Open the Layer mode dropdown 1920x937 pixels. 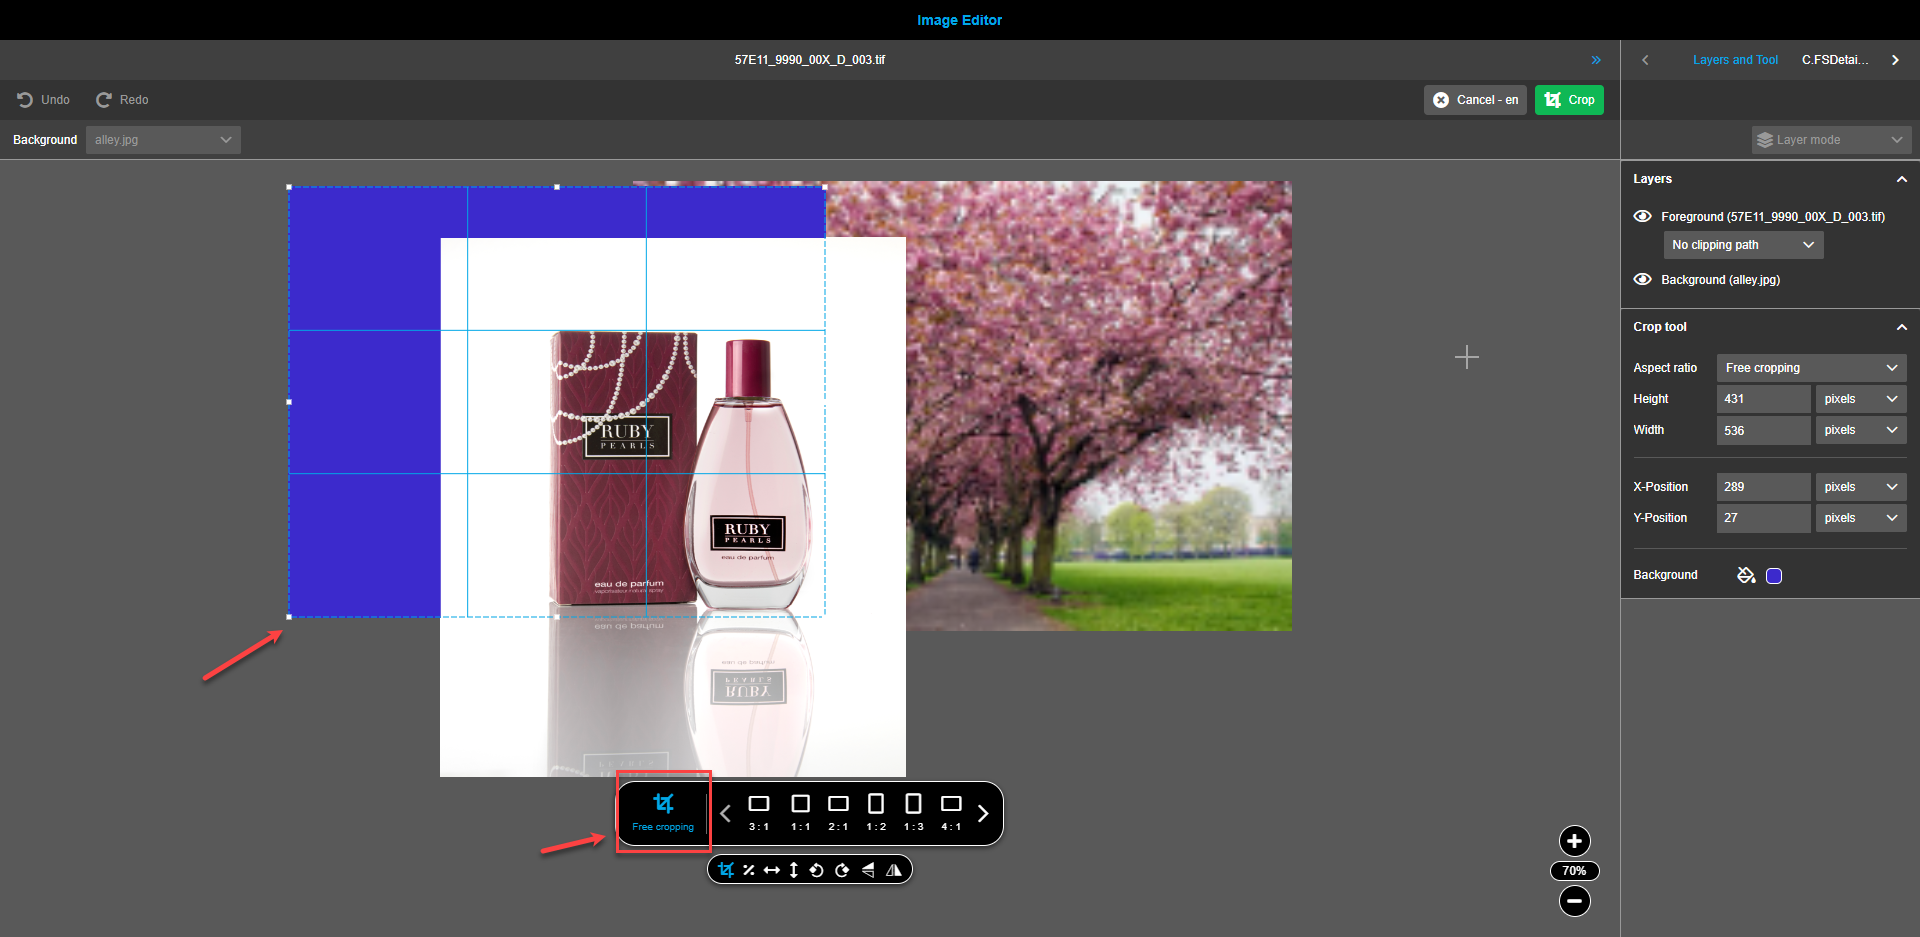click(x=1830, y=139)
